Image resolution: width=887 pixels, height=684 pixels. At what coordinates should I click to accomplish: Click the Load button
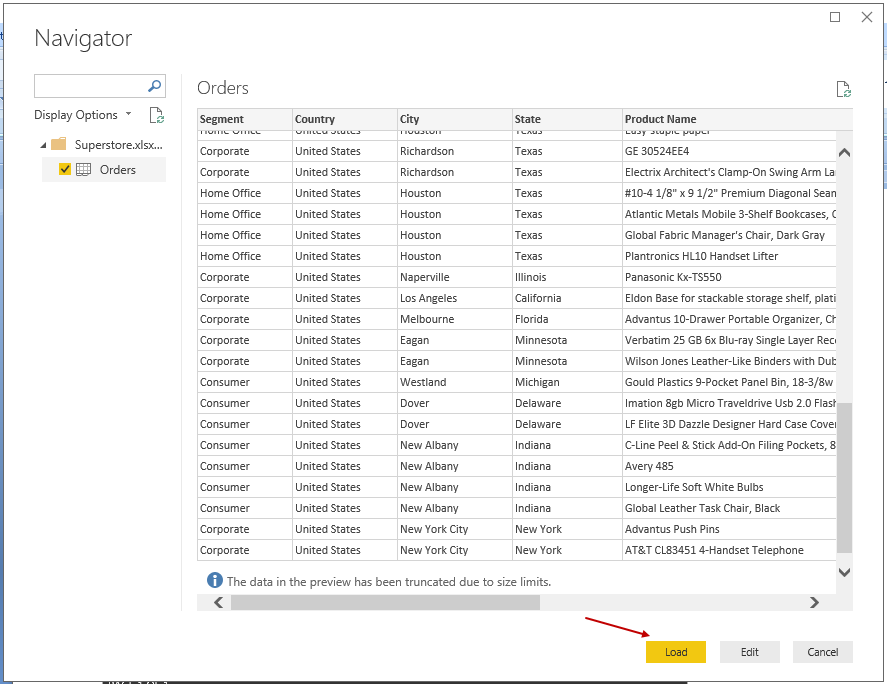tap(676, 652)
